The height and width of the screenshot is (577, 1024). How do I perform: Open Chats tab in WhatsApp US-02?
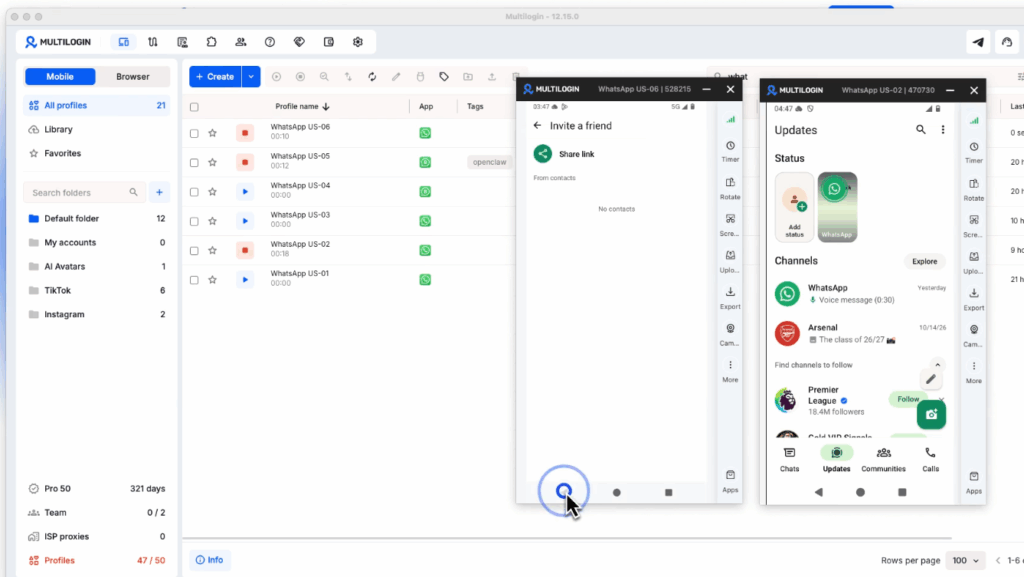[x=790, y=459]
